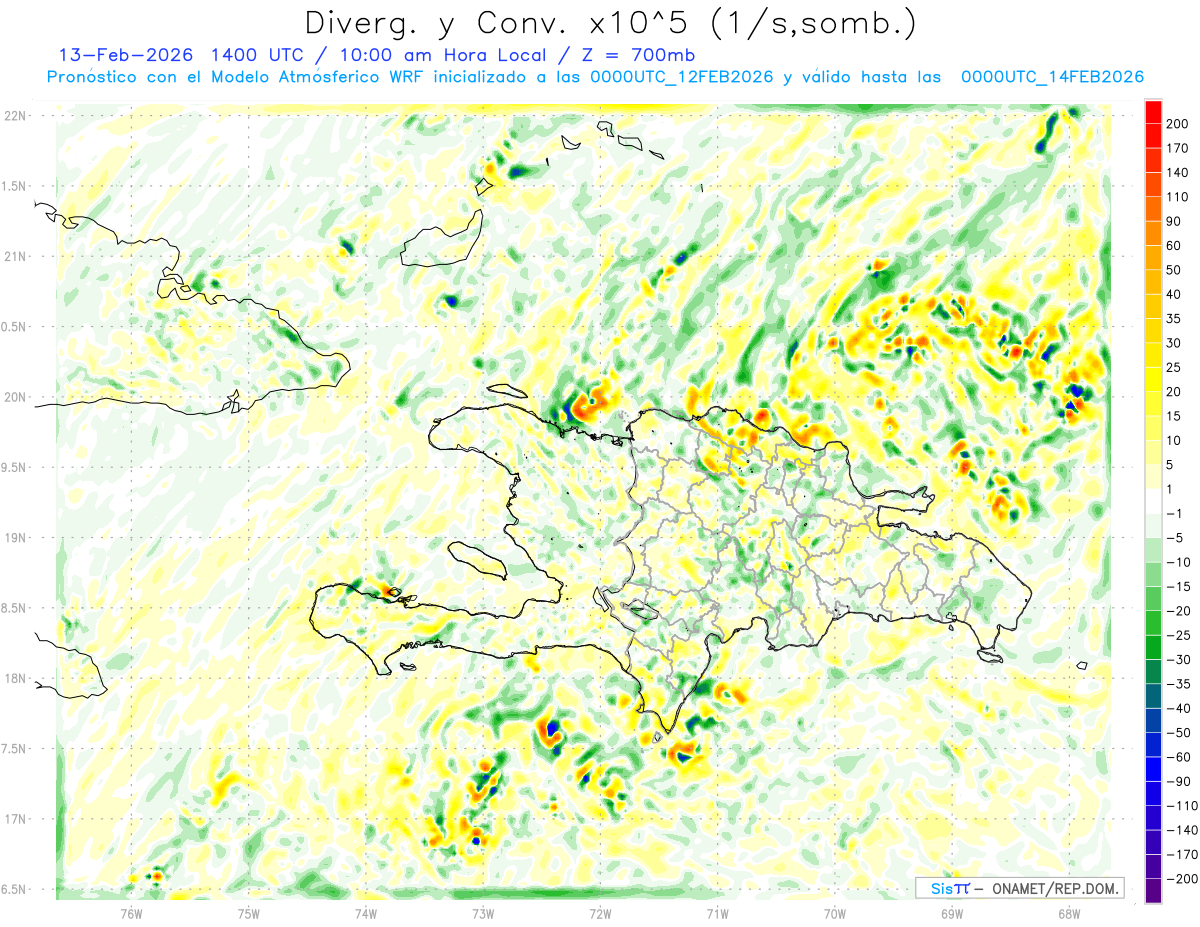Click the '140' color scale value

[1177, 173]
